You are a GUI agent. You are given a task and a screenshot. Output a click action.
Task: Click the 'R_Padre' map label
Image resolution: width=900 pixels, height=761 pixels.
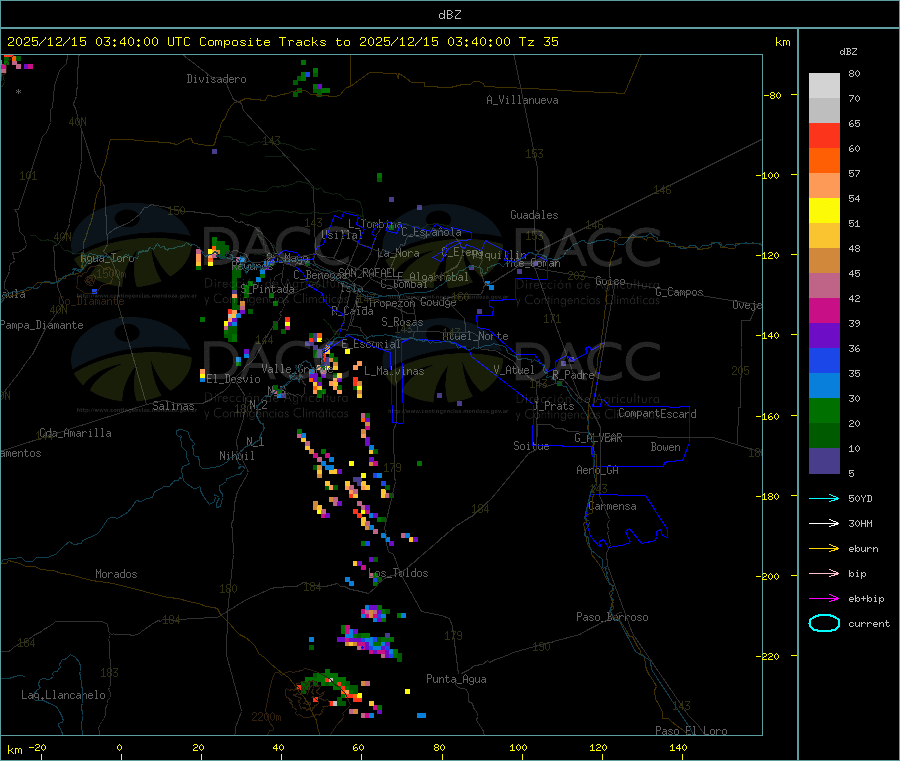coord(573,375)
